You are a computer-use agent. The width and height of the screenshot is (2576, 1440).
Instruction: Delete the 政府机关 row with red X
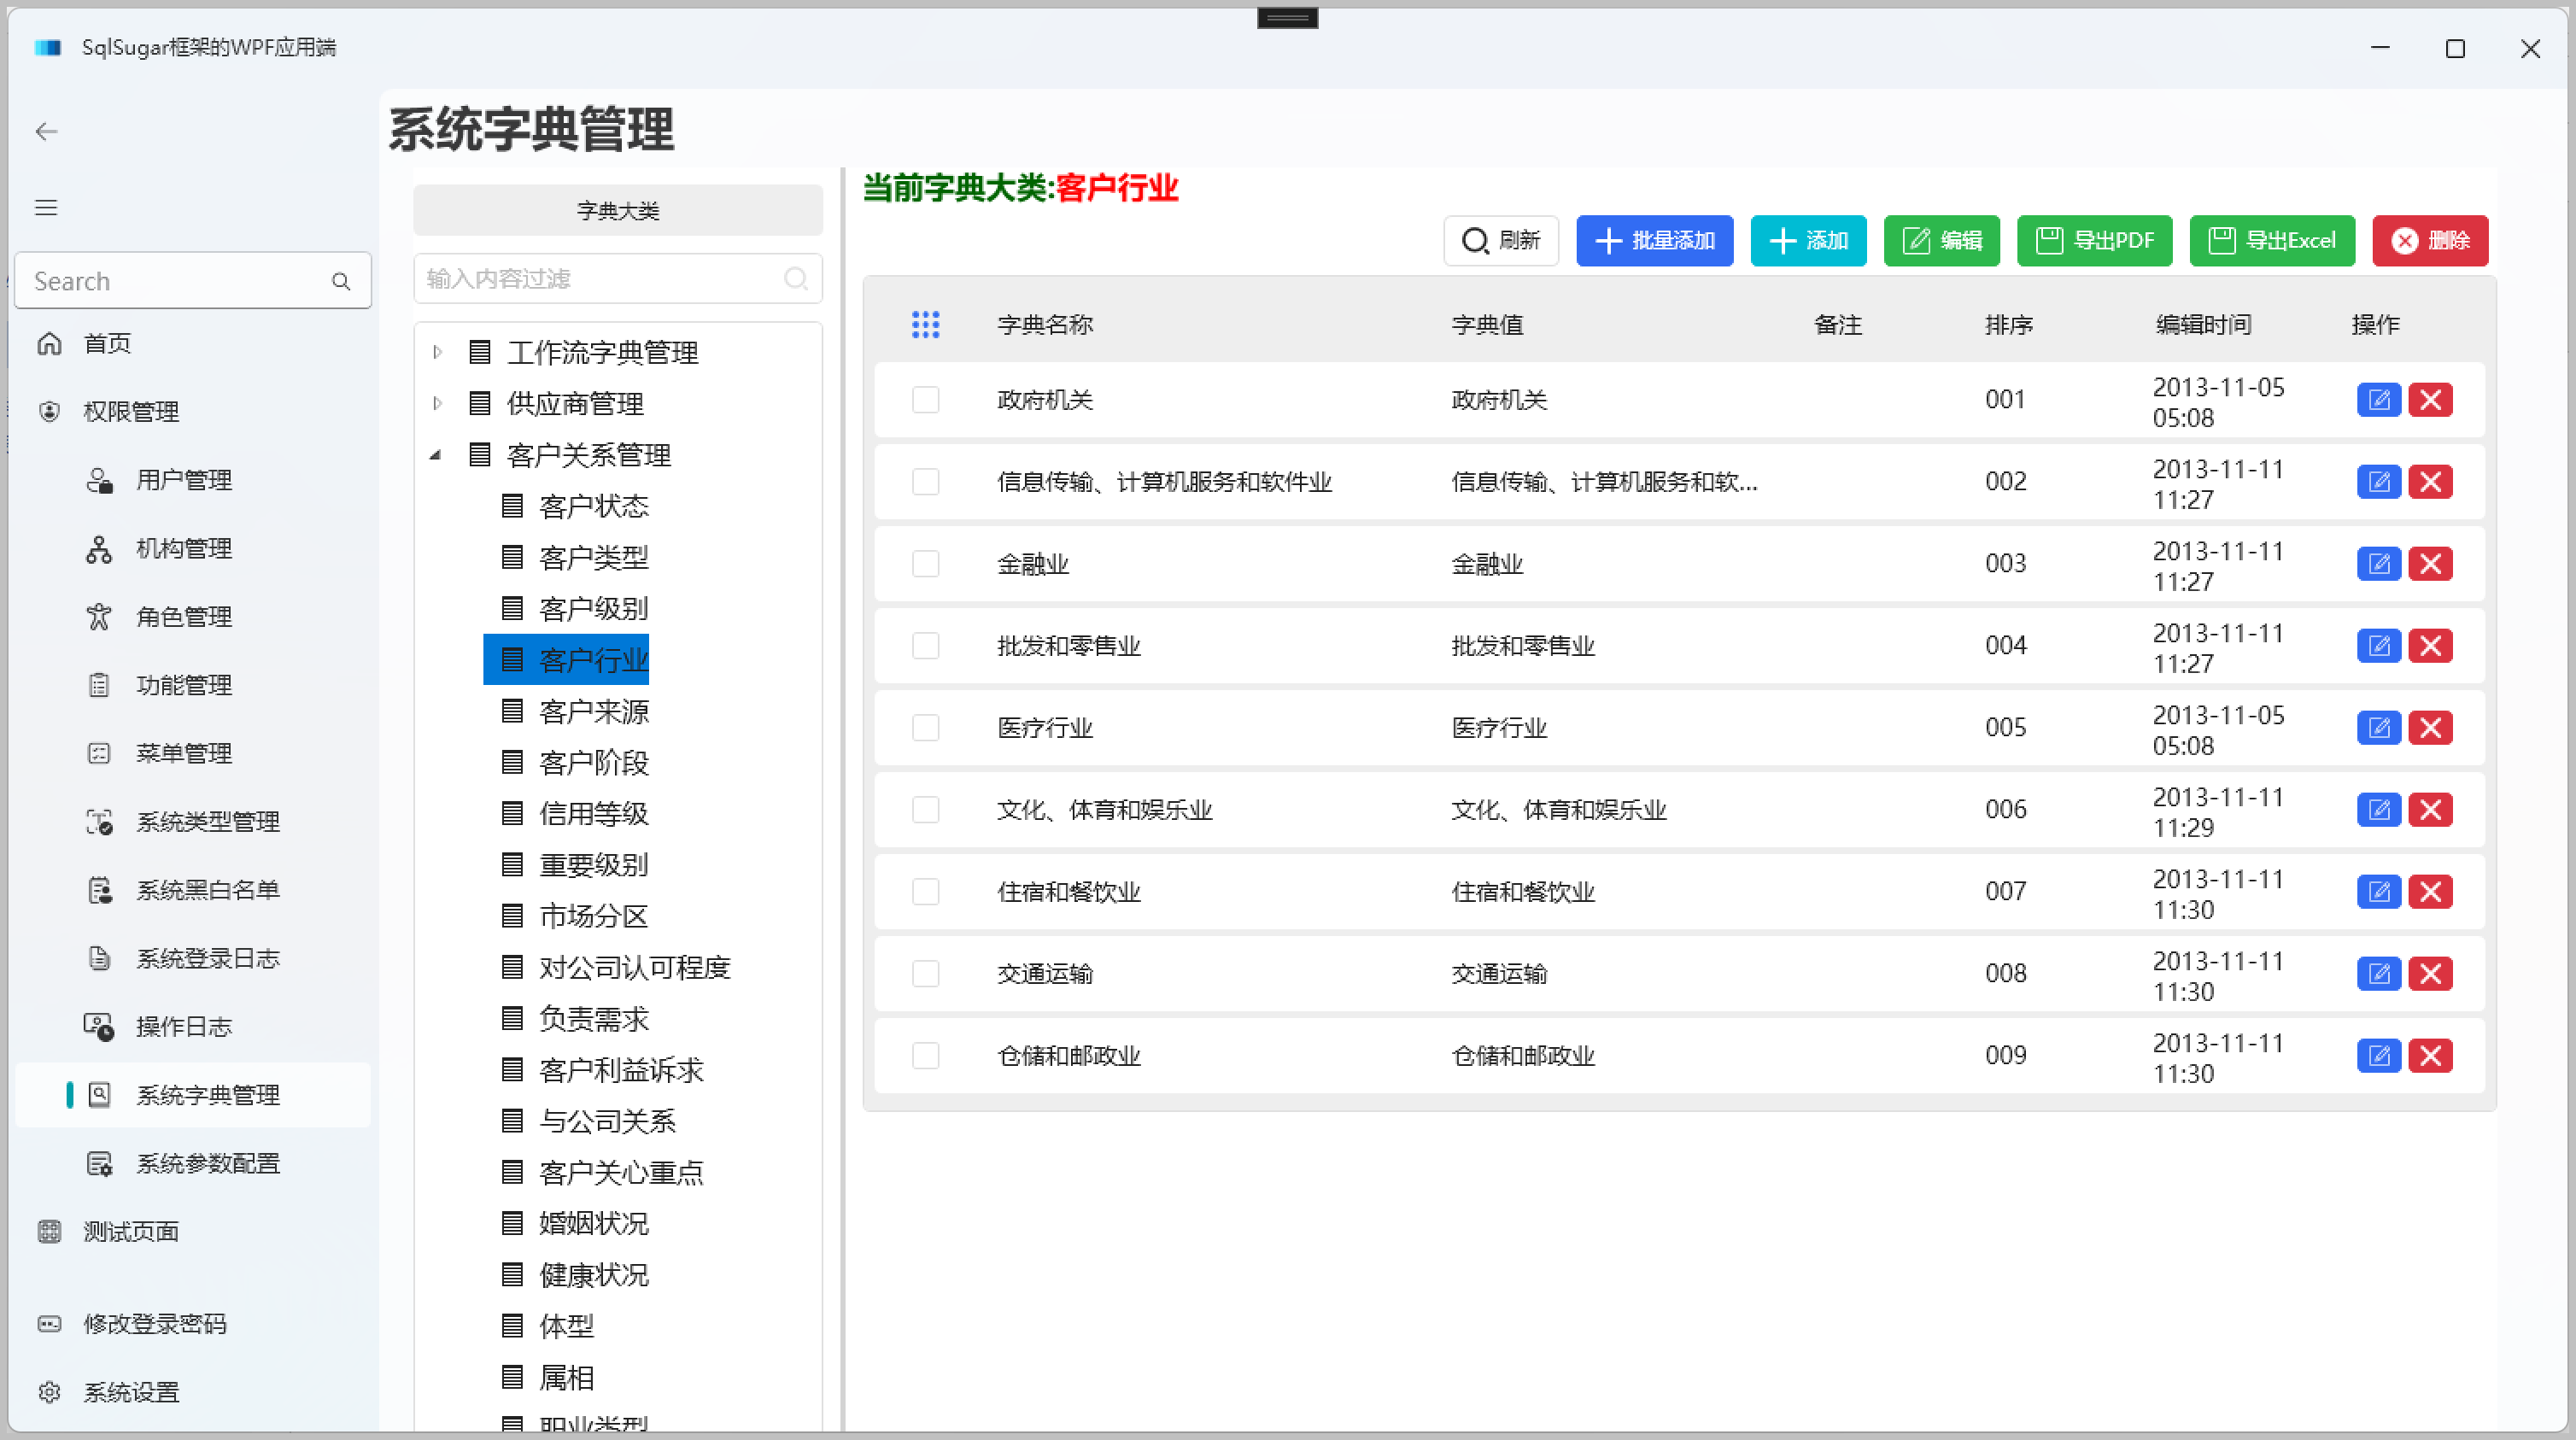pyautogui.click(x=2430, y=400)
